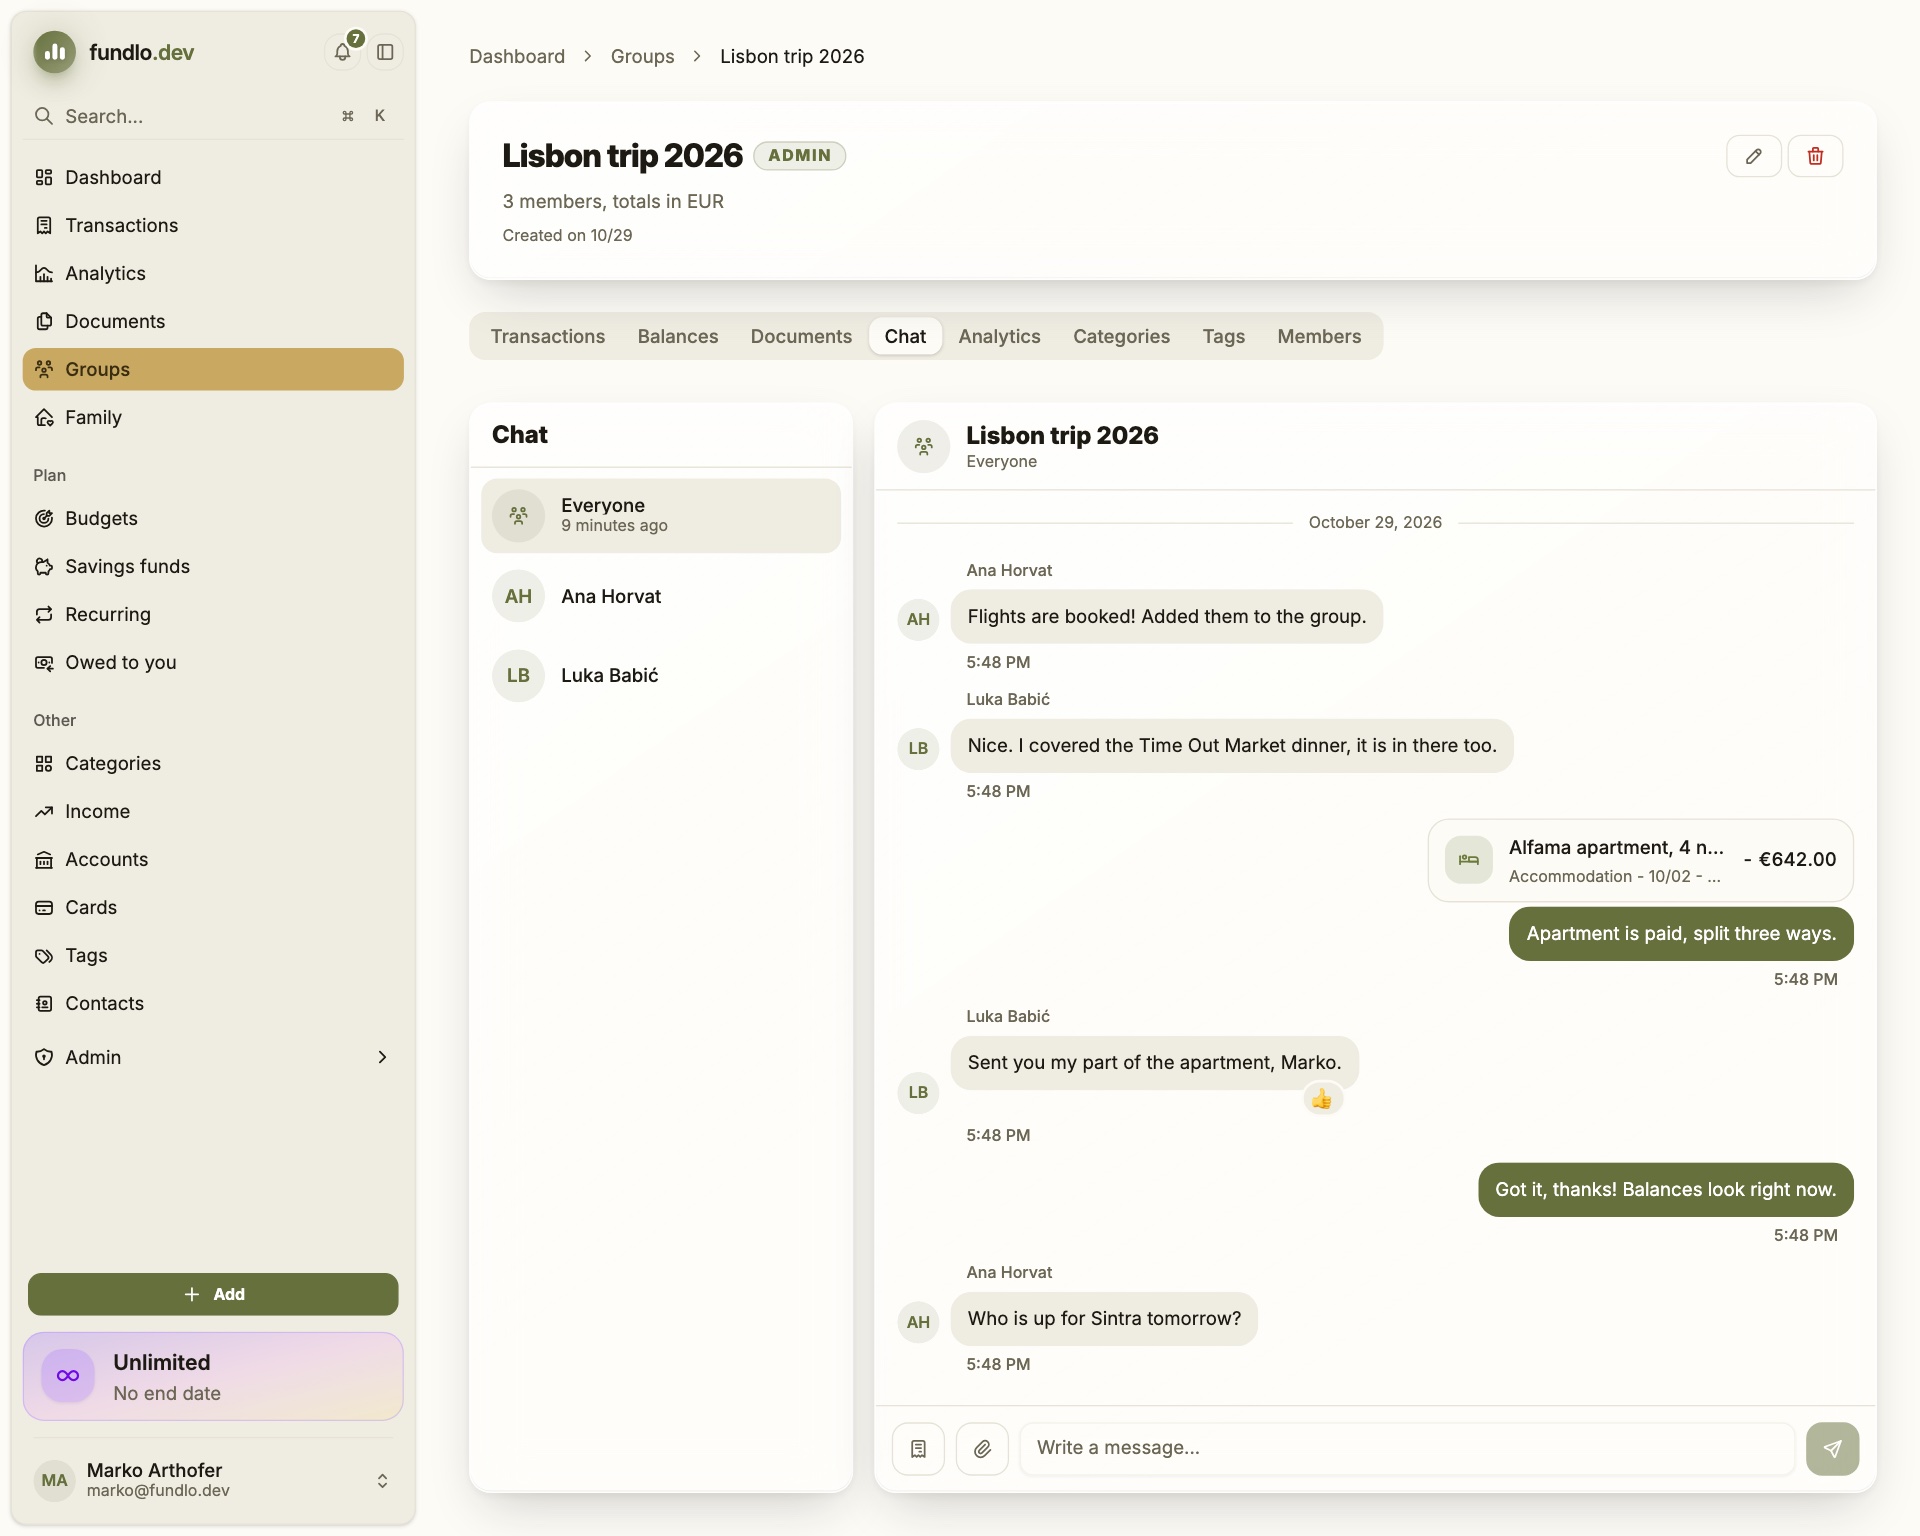The width and height of the screenshot is (1920, 1536).
Task: Switch to the group Transactions tab
Action: [x=548, y=336]
